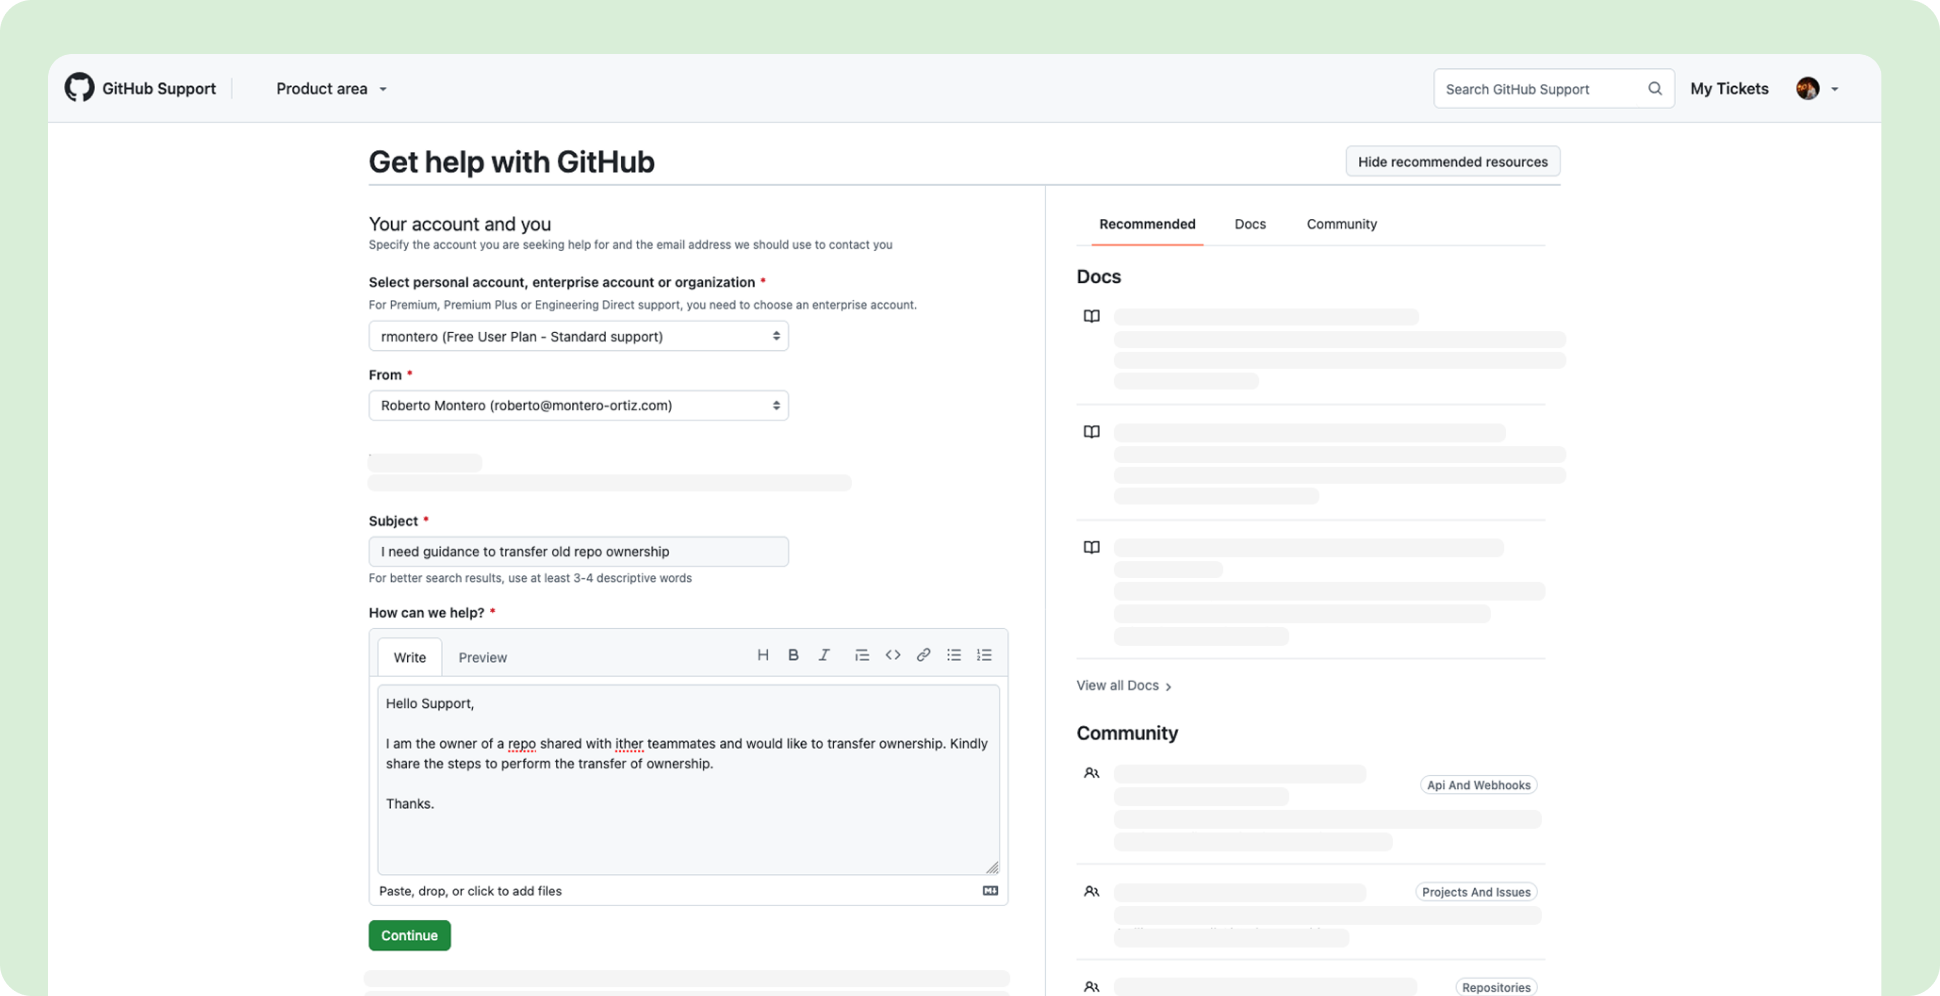Viewport: 1940px width, 996px height.
Task: Toggle bold formatting in editor
Action: tap(793, 655)
